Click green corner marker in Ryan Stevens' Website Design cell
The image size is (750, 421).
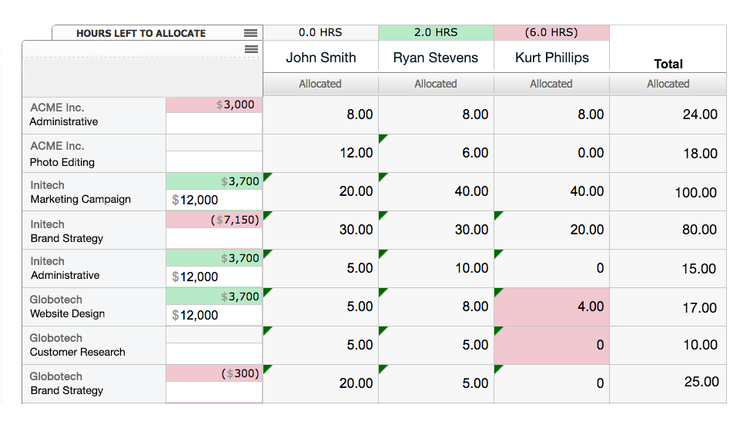(x=382, y=292)
